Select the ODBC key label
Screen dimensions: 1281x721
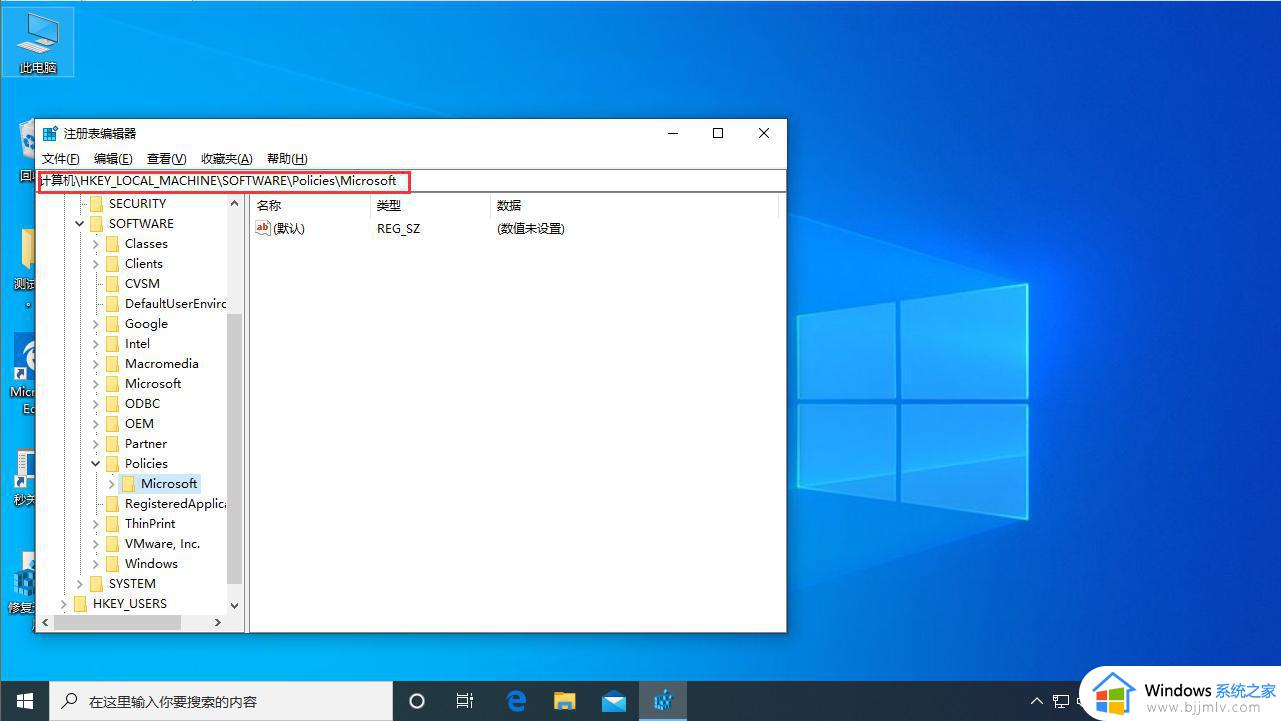(x=142, y=404)
